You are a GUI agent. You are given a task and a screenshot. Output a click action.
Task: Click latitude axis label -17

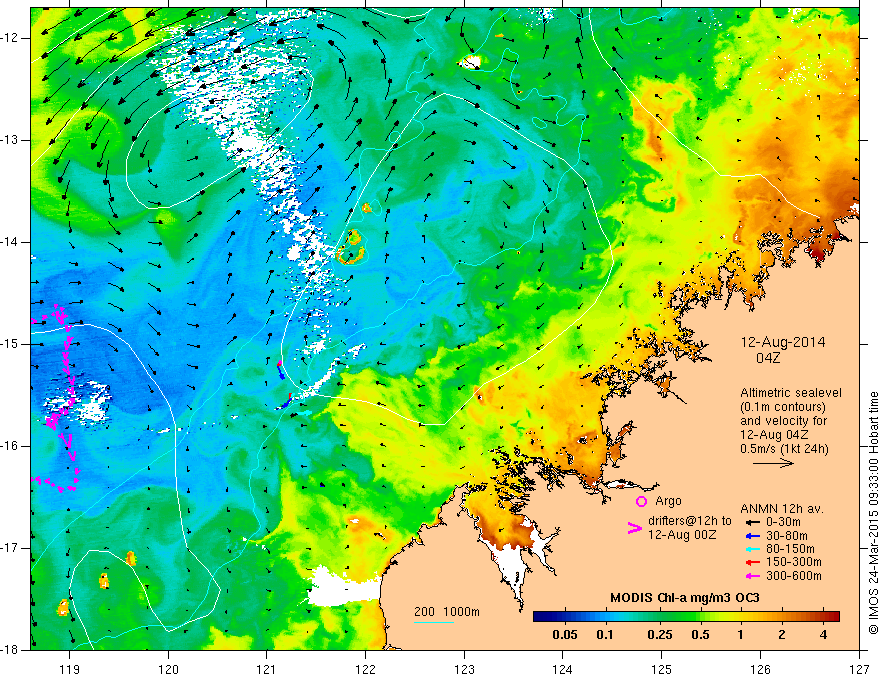pos(10,548)
